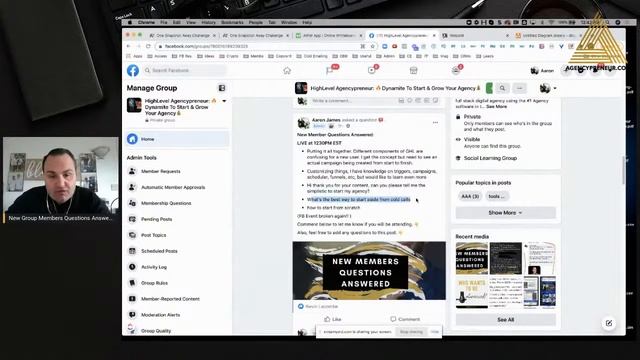This screenshot has height=360, width=640.
Task: Bookmark this page with the star icon
Action: click(372, 47)
